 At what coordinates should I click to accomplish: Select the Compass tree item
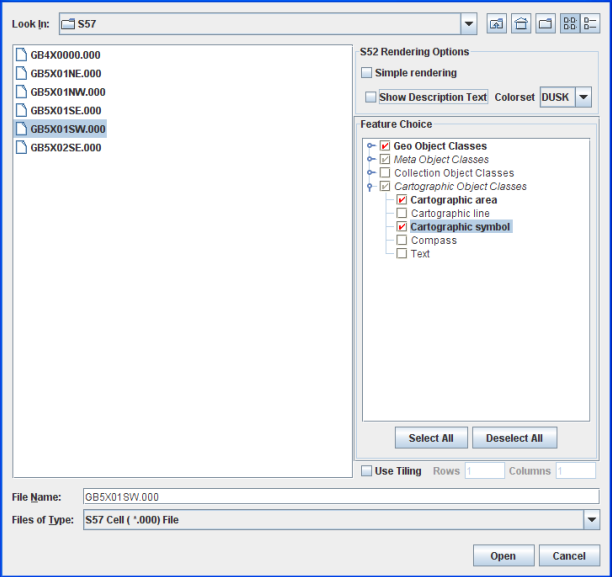click(x=433, y=240)
